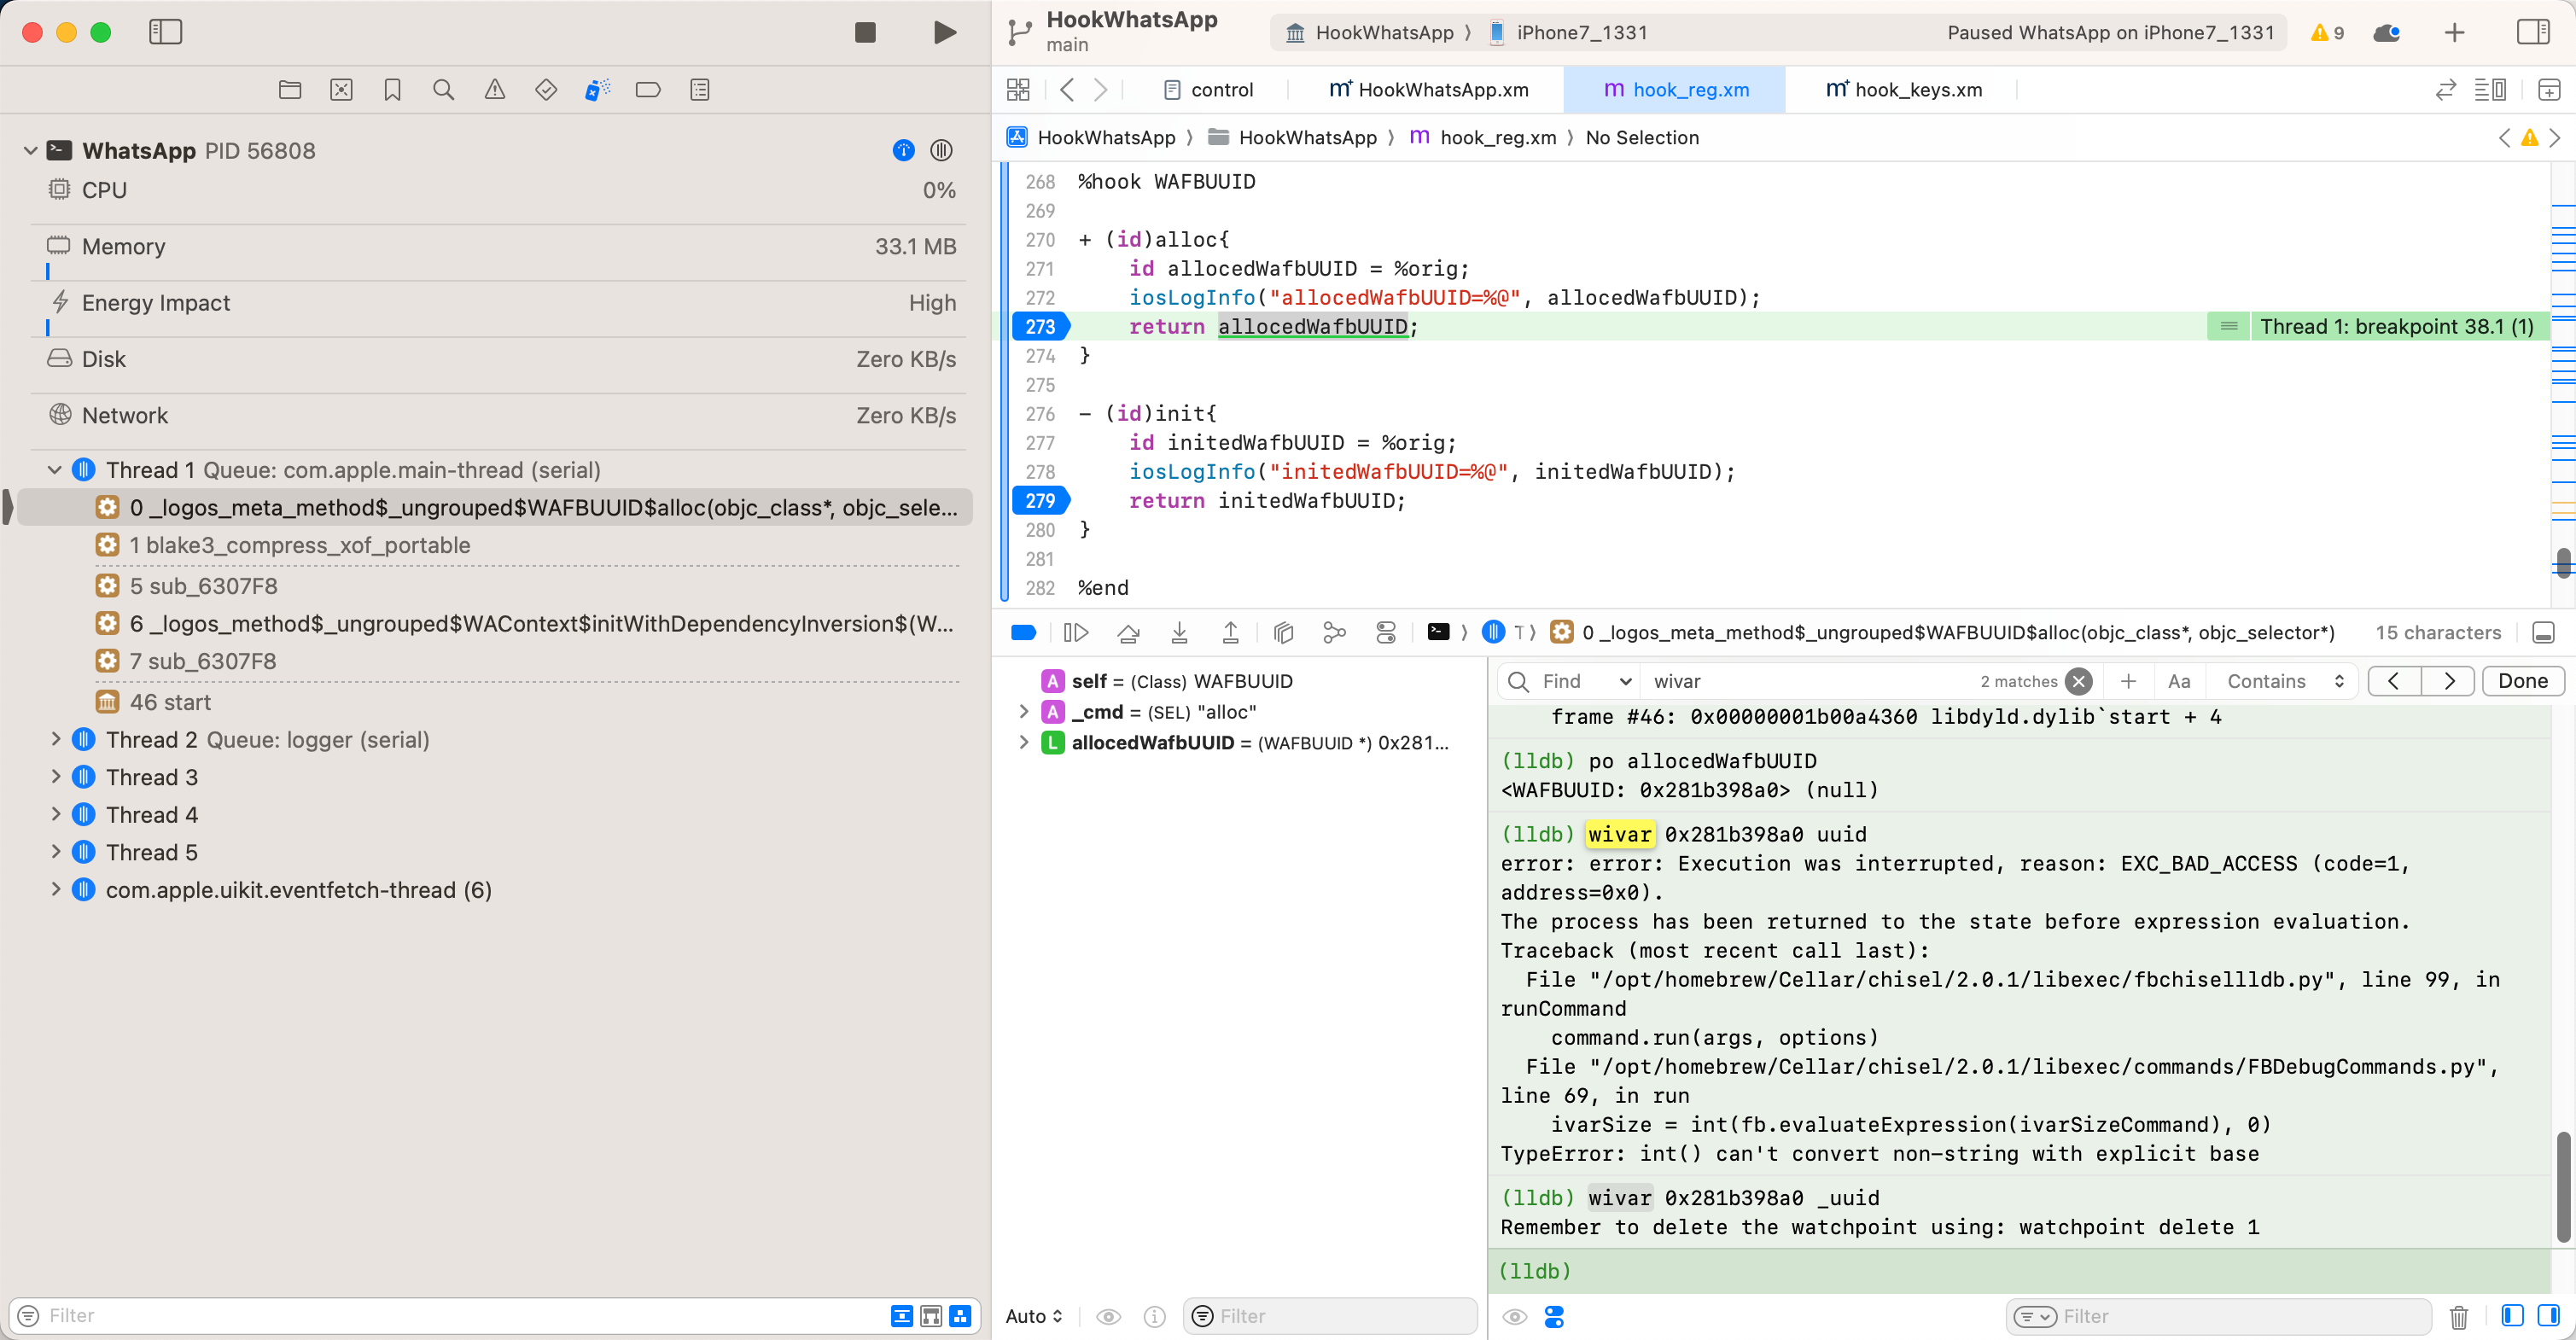The width and height of the screenshot is (2576, 1340).
Task: Open Debug Memory Graph
Action: pos(1334,632)
